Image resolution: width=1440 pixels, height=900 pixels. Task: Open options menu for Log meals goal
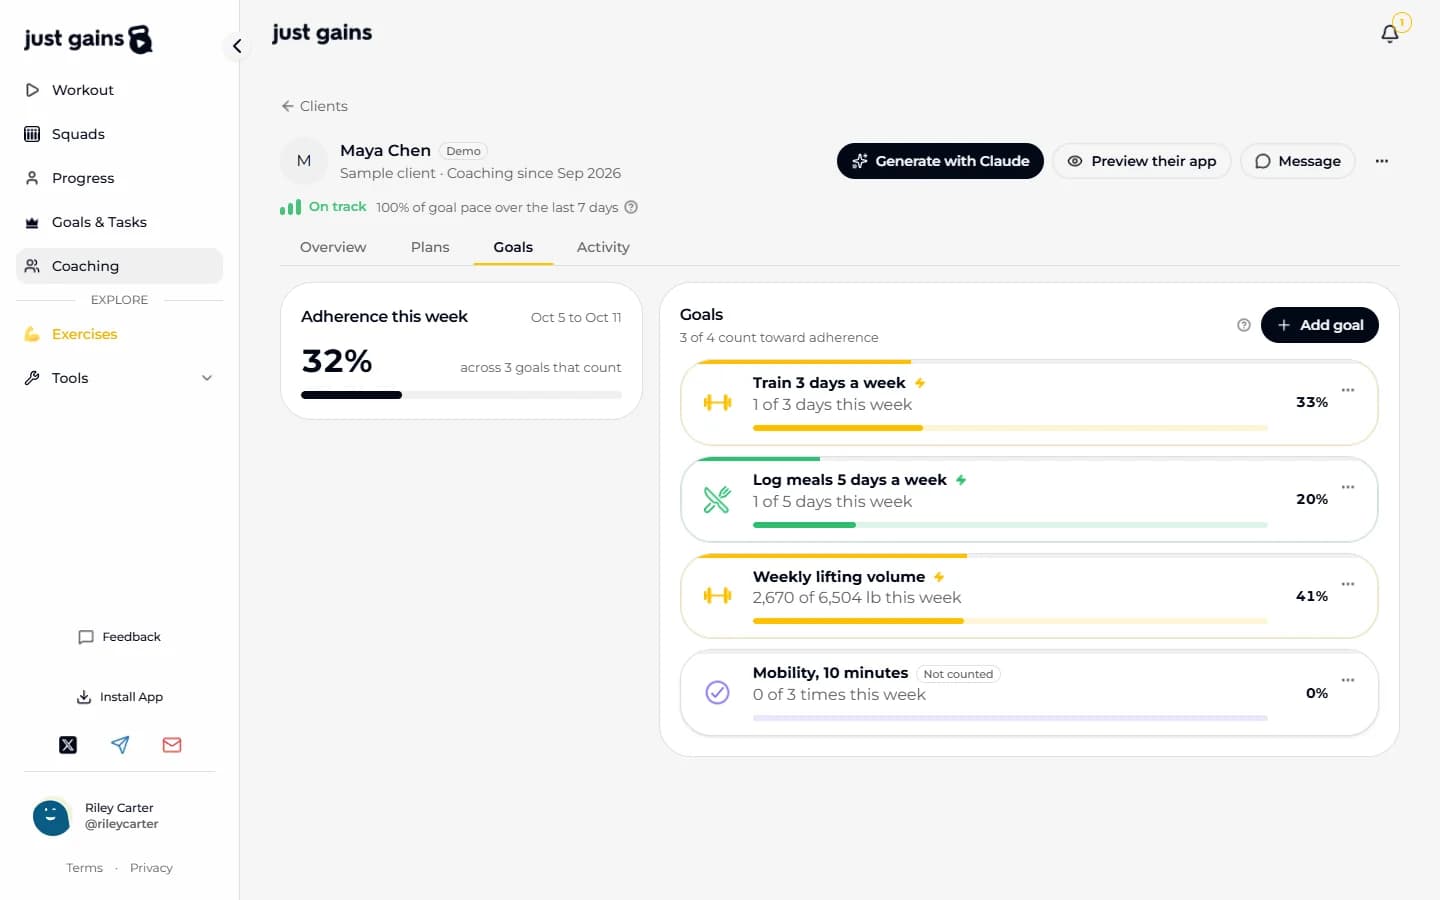tap(1348, 487)
